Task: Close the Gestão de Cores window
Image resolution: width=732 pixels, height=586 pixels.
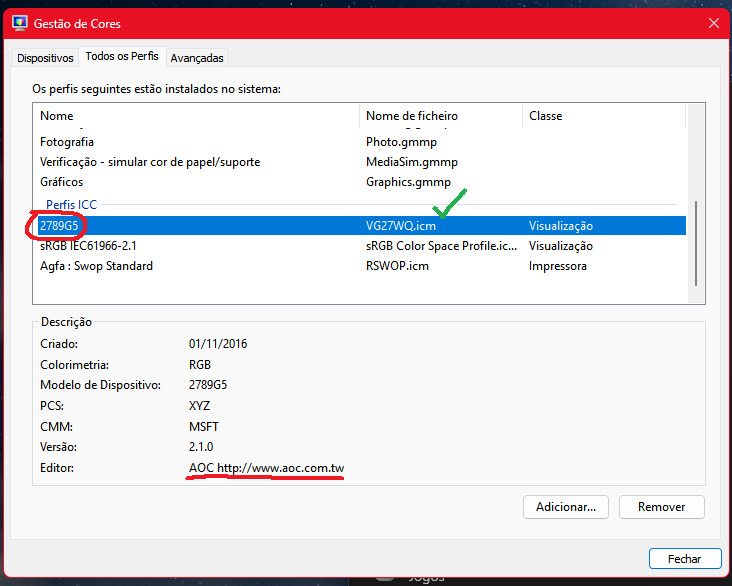Action: (x=713, y=23)
